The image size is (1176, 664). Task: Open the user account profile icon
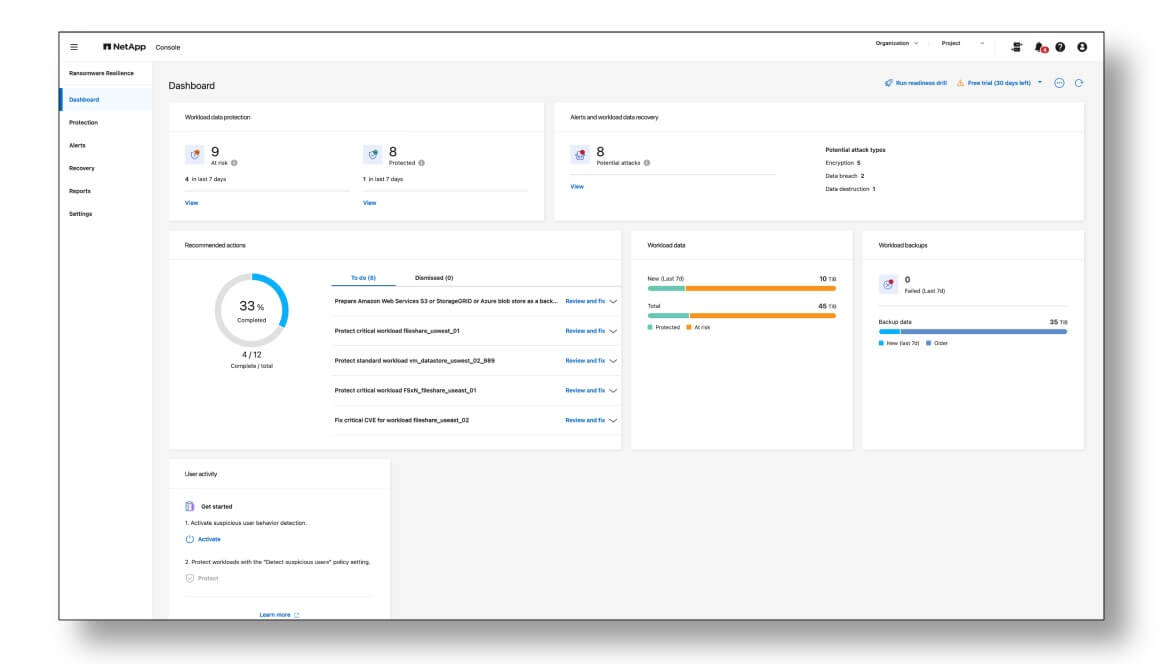(1082, 47)
